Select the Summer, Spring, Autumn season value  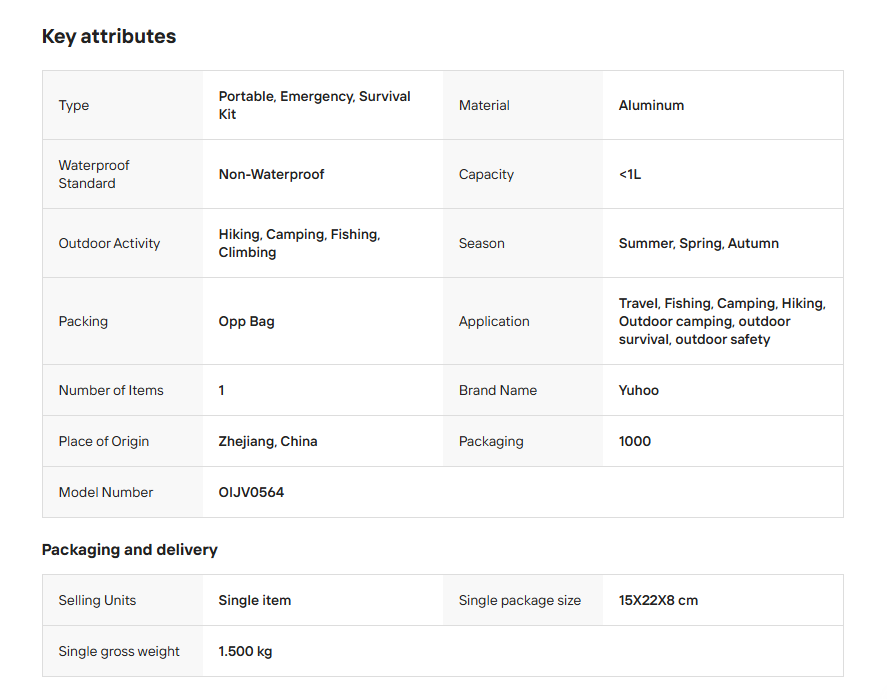click(x=698, y=244)
